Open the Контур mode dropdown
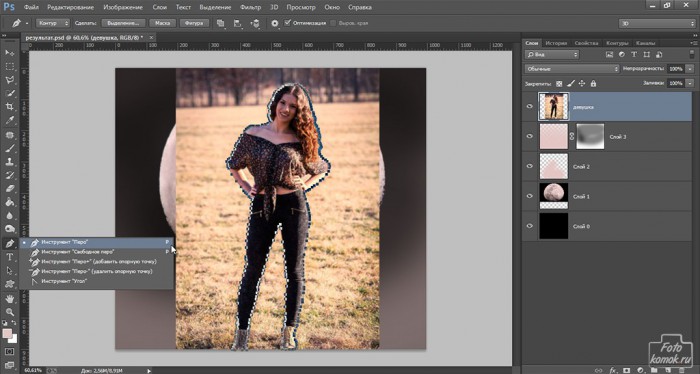 click(x=53, y=23)
